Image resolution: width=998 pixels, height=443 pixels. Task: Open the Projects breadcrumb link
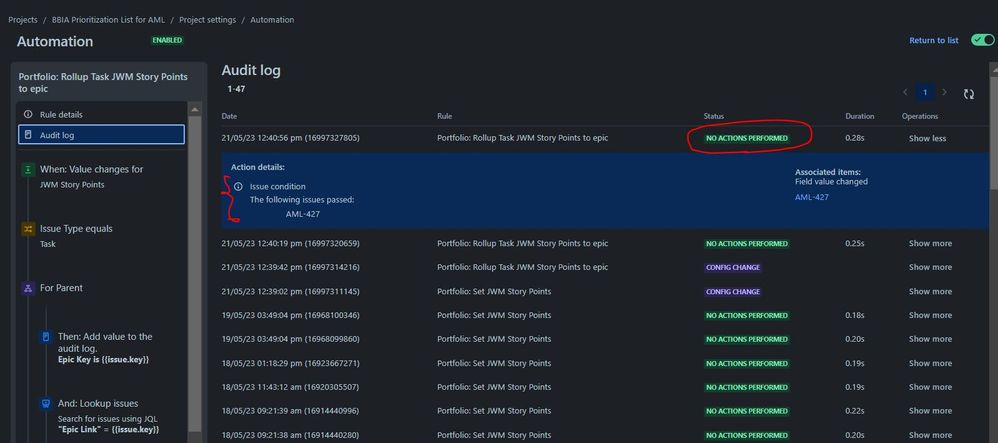(23, 20)
